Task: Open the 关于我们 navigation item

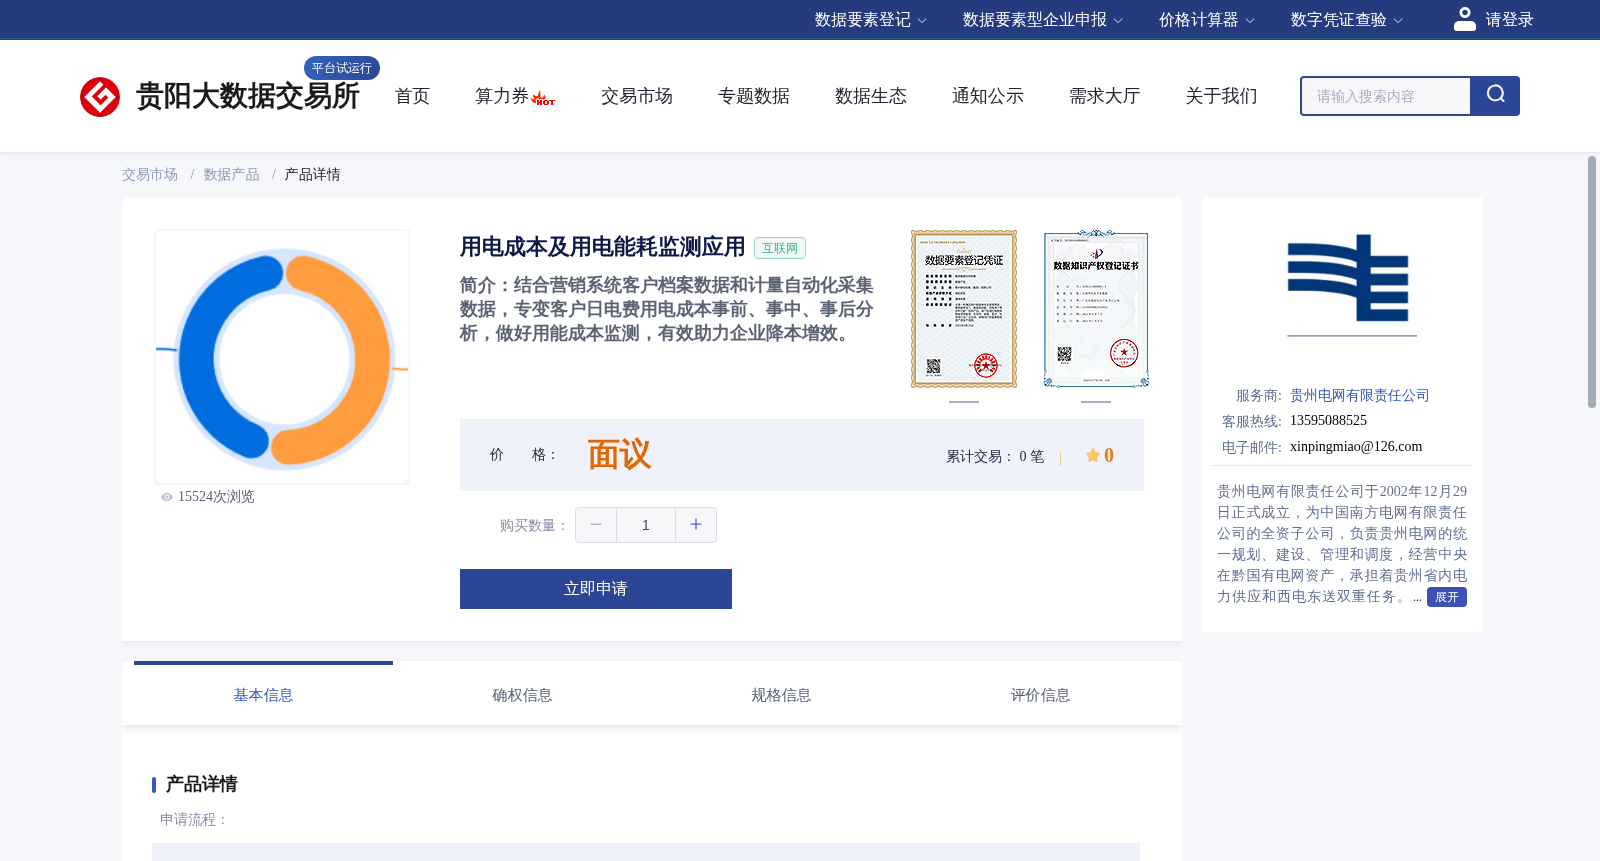Action: tap(1222, 96)
